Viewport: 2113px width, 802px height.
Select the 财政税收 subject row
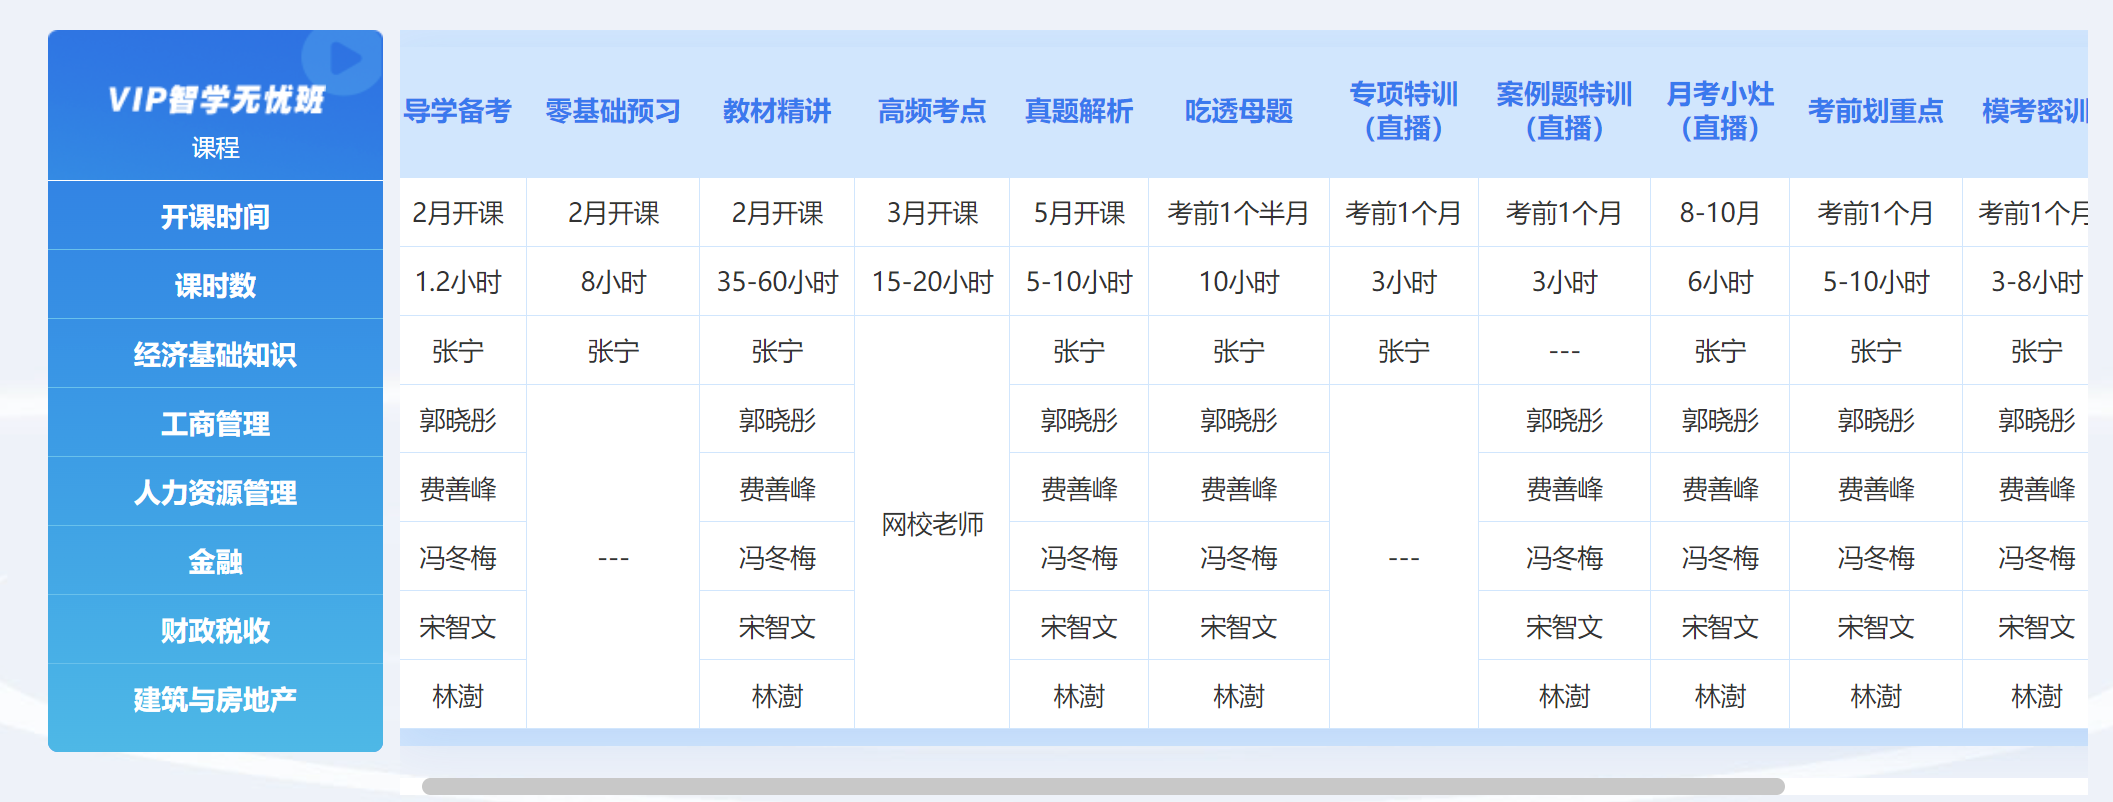point(215,630)
